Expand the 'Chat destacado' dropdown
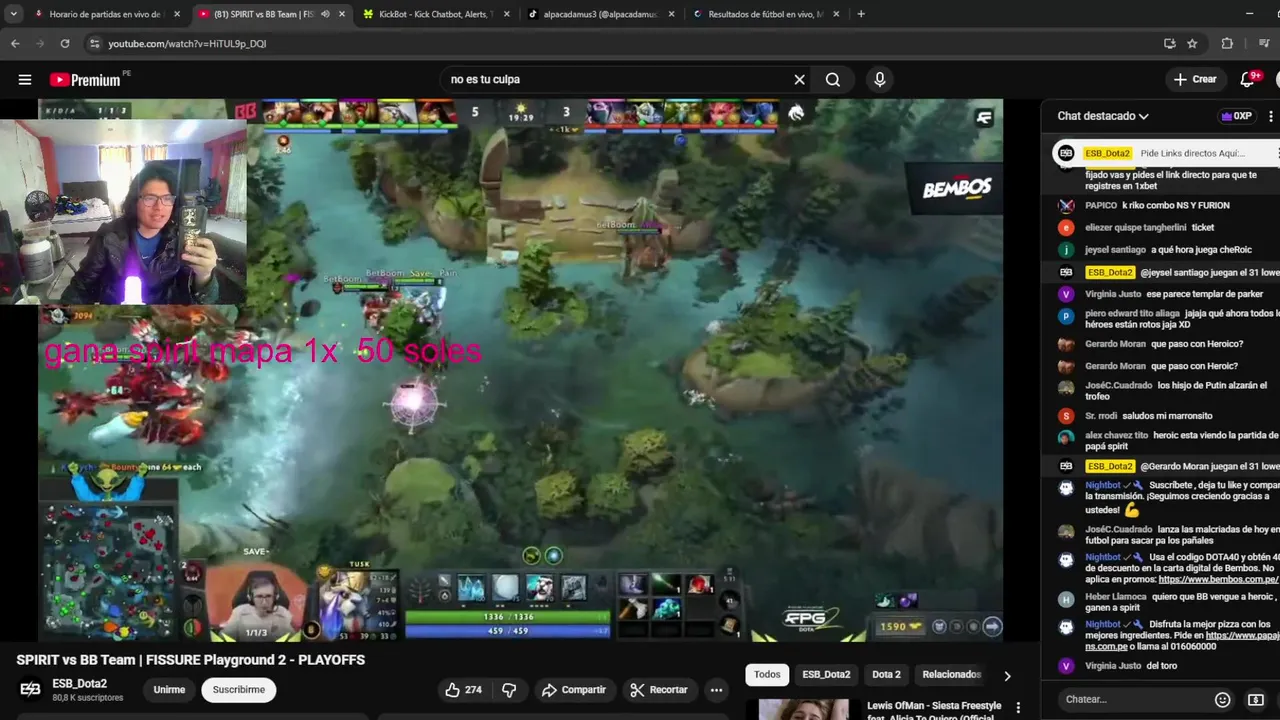The image size is (1280, 720). [1103, 116]
